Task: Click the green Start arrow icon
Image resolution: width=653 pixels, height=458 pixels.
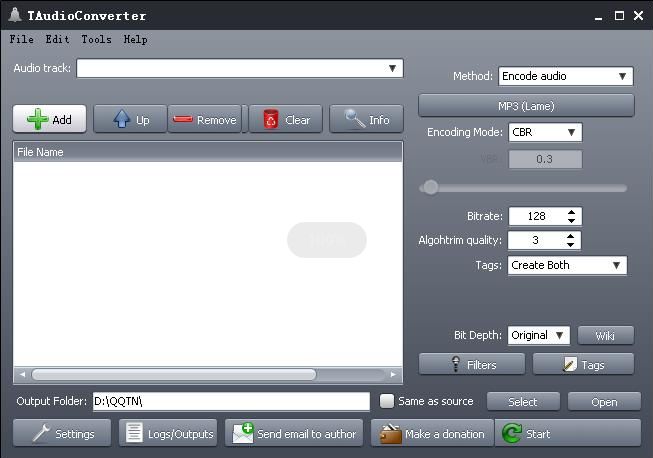Action: pyautogui.click(x=511, y=433)
